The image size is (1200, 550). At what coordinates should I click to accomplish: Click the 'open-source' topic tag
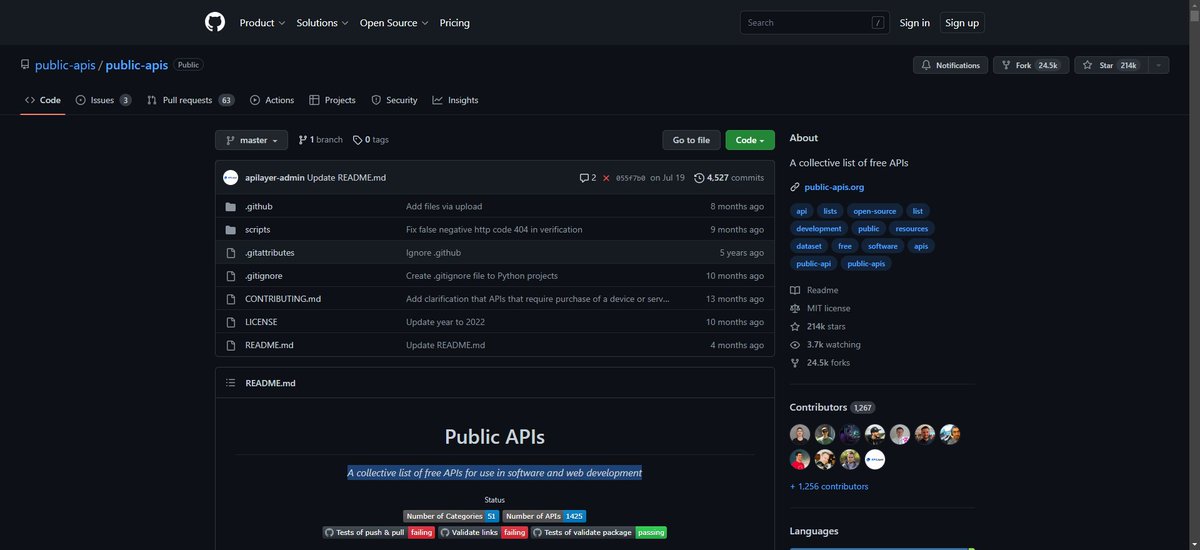[874, 211]
